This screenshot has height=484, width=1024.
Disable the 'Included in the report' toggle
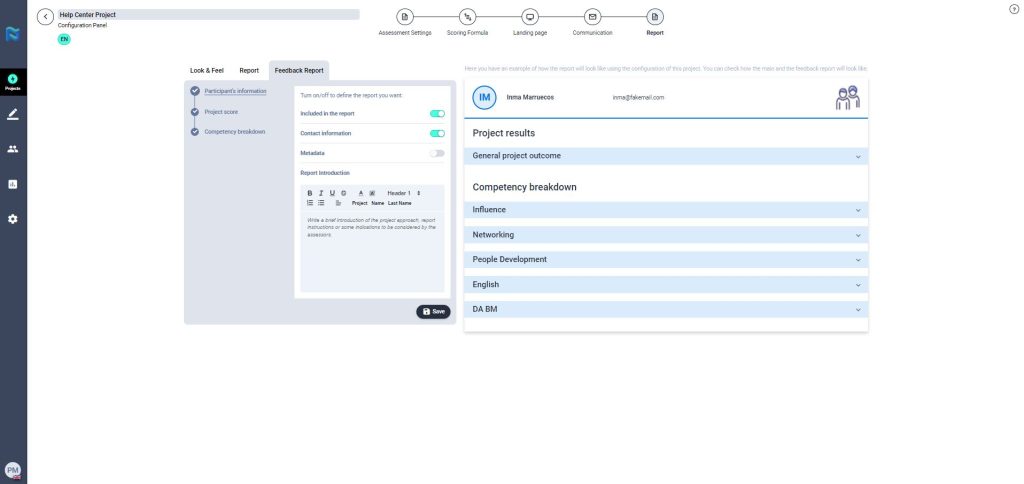click(437, 114)
